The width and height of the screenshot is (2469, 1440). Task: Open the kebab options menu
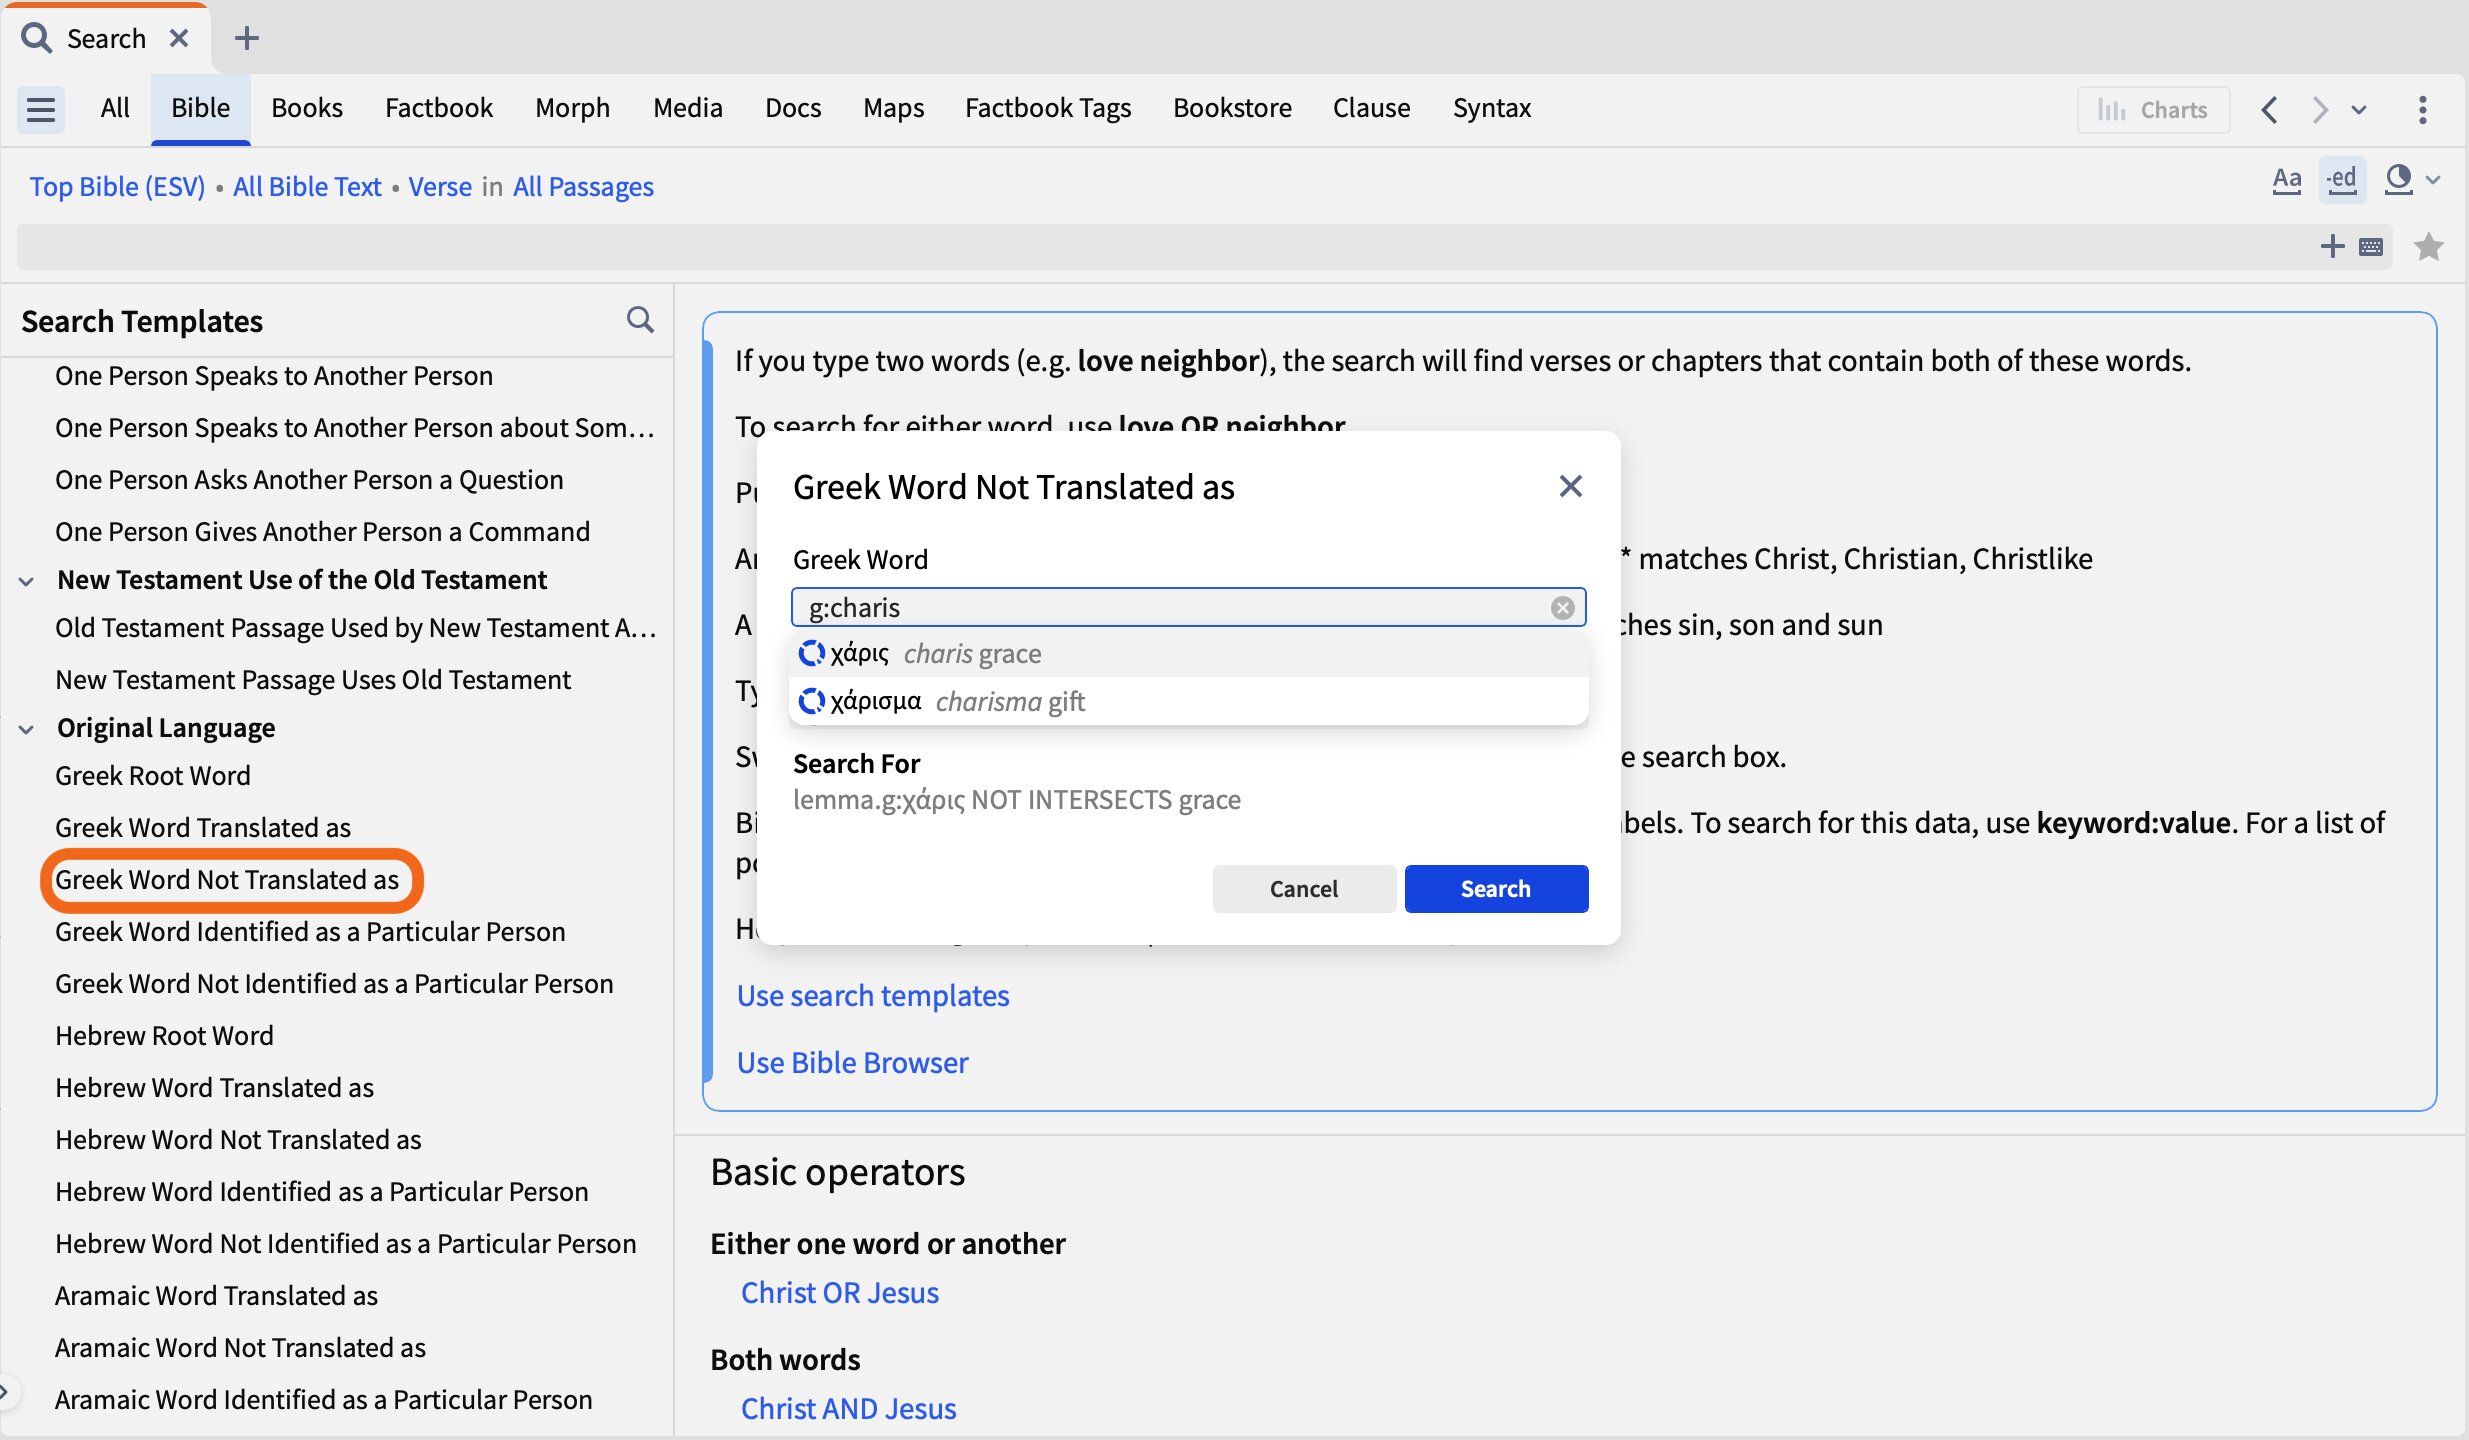pyautogui.click(x=2422, y=109)
